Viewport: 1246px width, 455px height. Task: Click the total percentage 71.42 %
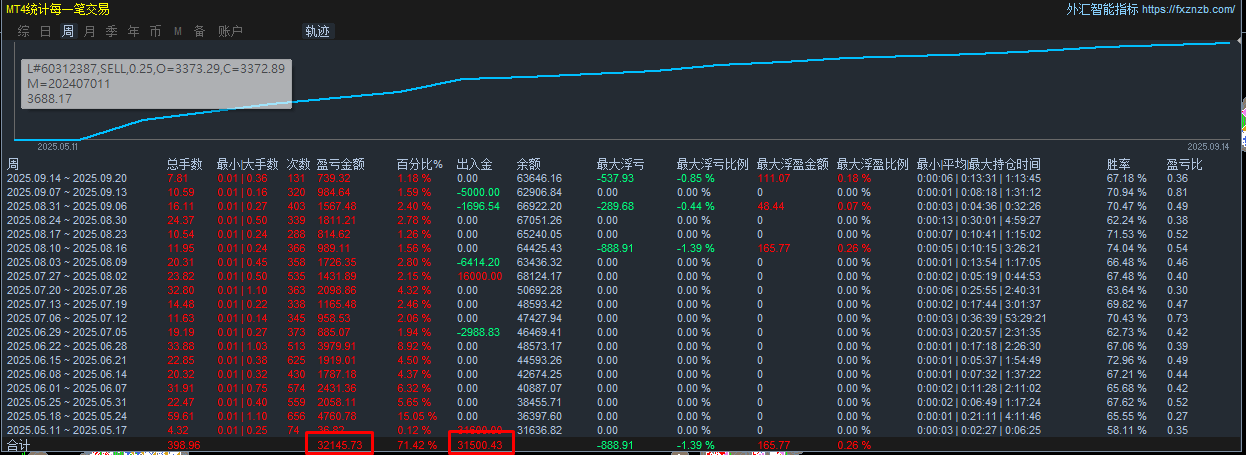pos(417,444)
